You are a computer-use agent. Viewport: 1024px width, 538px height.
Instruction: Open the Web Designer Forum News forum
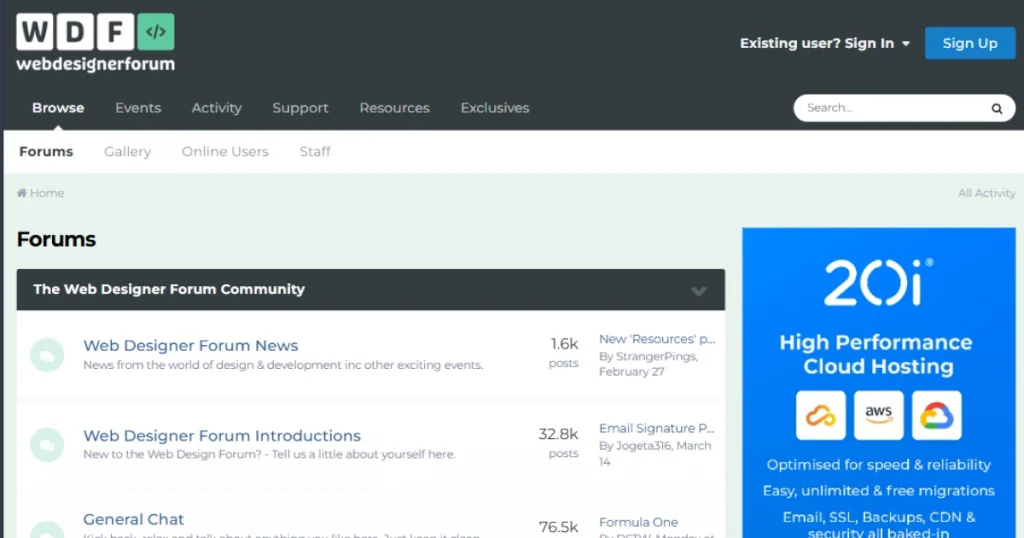pyautogui.click(x=190, y=345)
